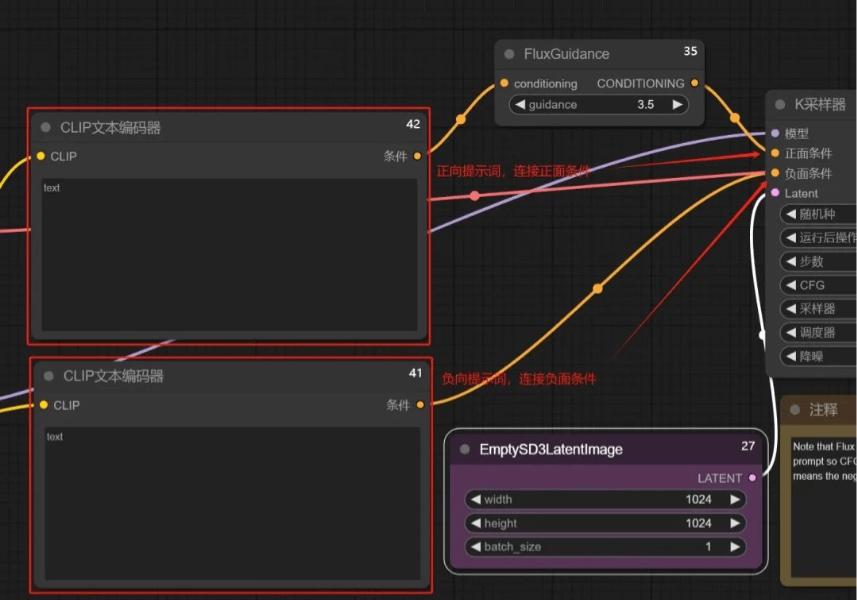Click the conditioning input port on FluxGuidance
This screenshot has height=600, width=857.
tap(504, 84)
